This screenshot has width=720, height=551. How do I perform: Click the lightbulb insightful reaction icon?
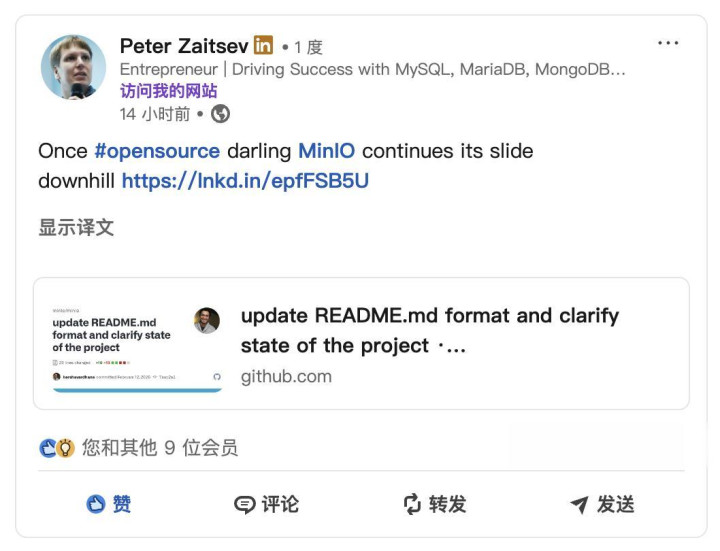point(66,448)
